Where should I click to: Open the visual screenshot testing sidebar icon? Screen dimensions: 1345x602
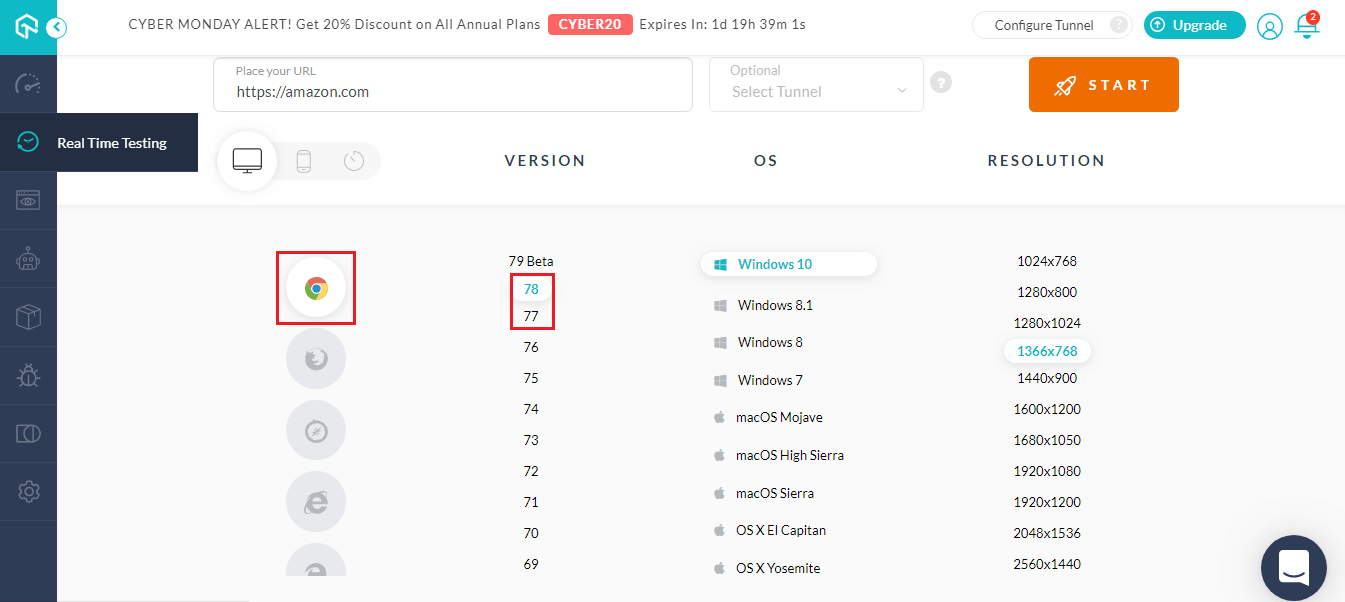(28, 200)
